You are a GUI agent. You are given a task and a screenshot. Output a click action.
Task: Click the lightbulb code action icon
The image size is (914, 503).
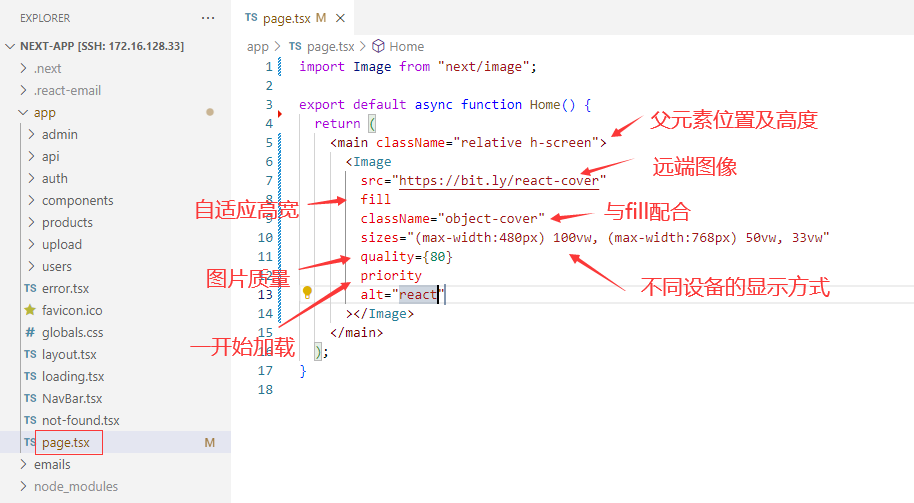307,293
